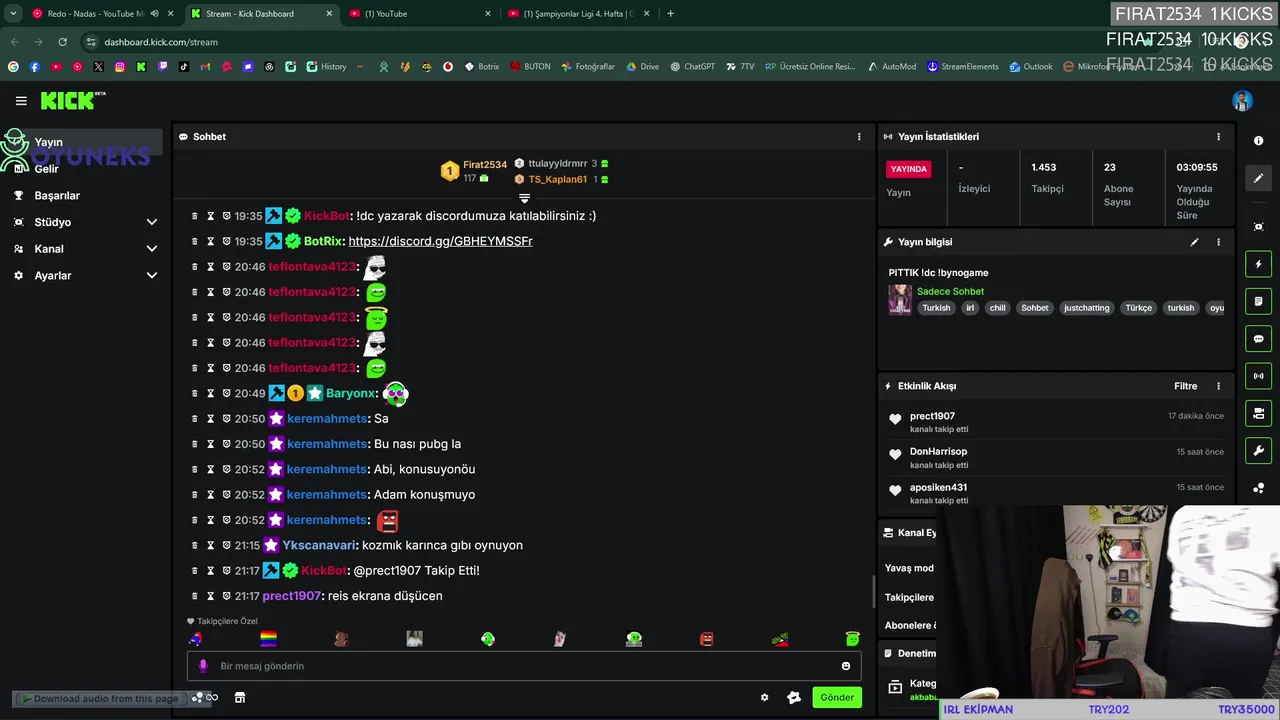Click the chat identity badge icon near Gönder
The height and width of the screenshot is (720, 1280).
tap(794, 698)
